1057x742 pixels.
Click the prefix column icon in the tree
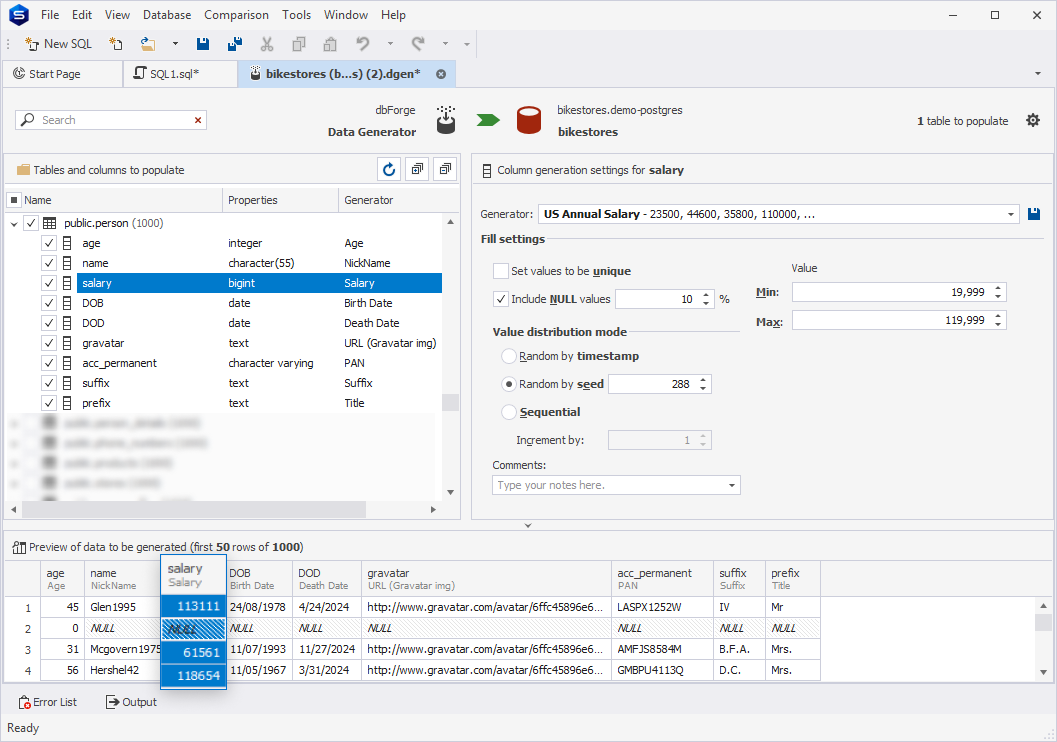67,403
